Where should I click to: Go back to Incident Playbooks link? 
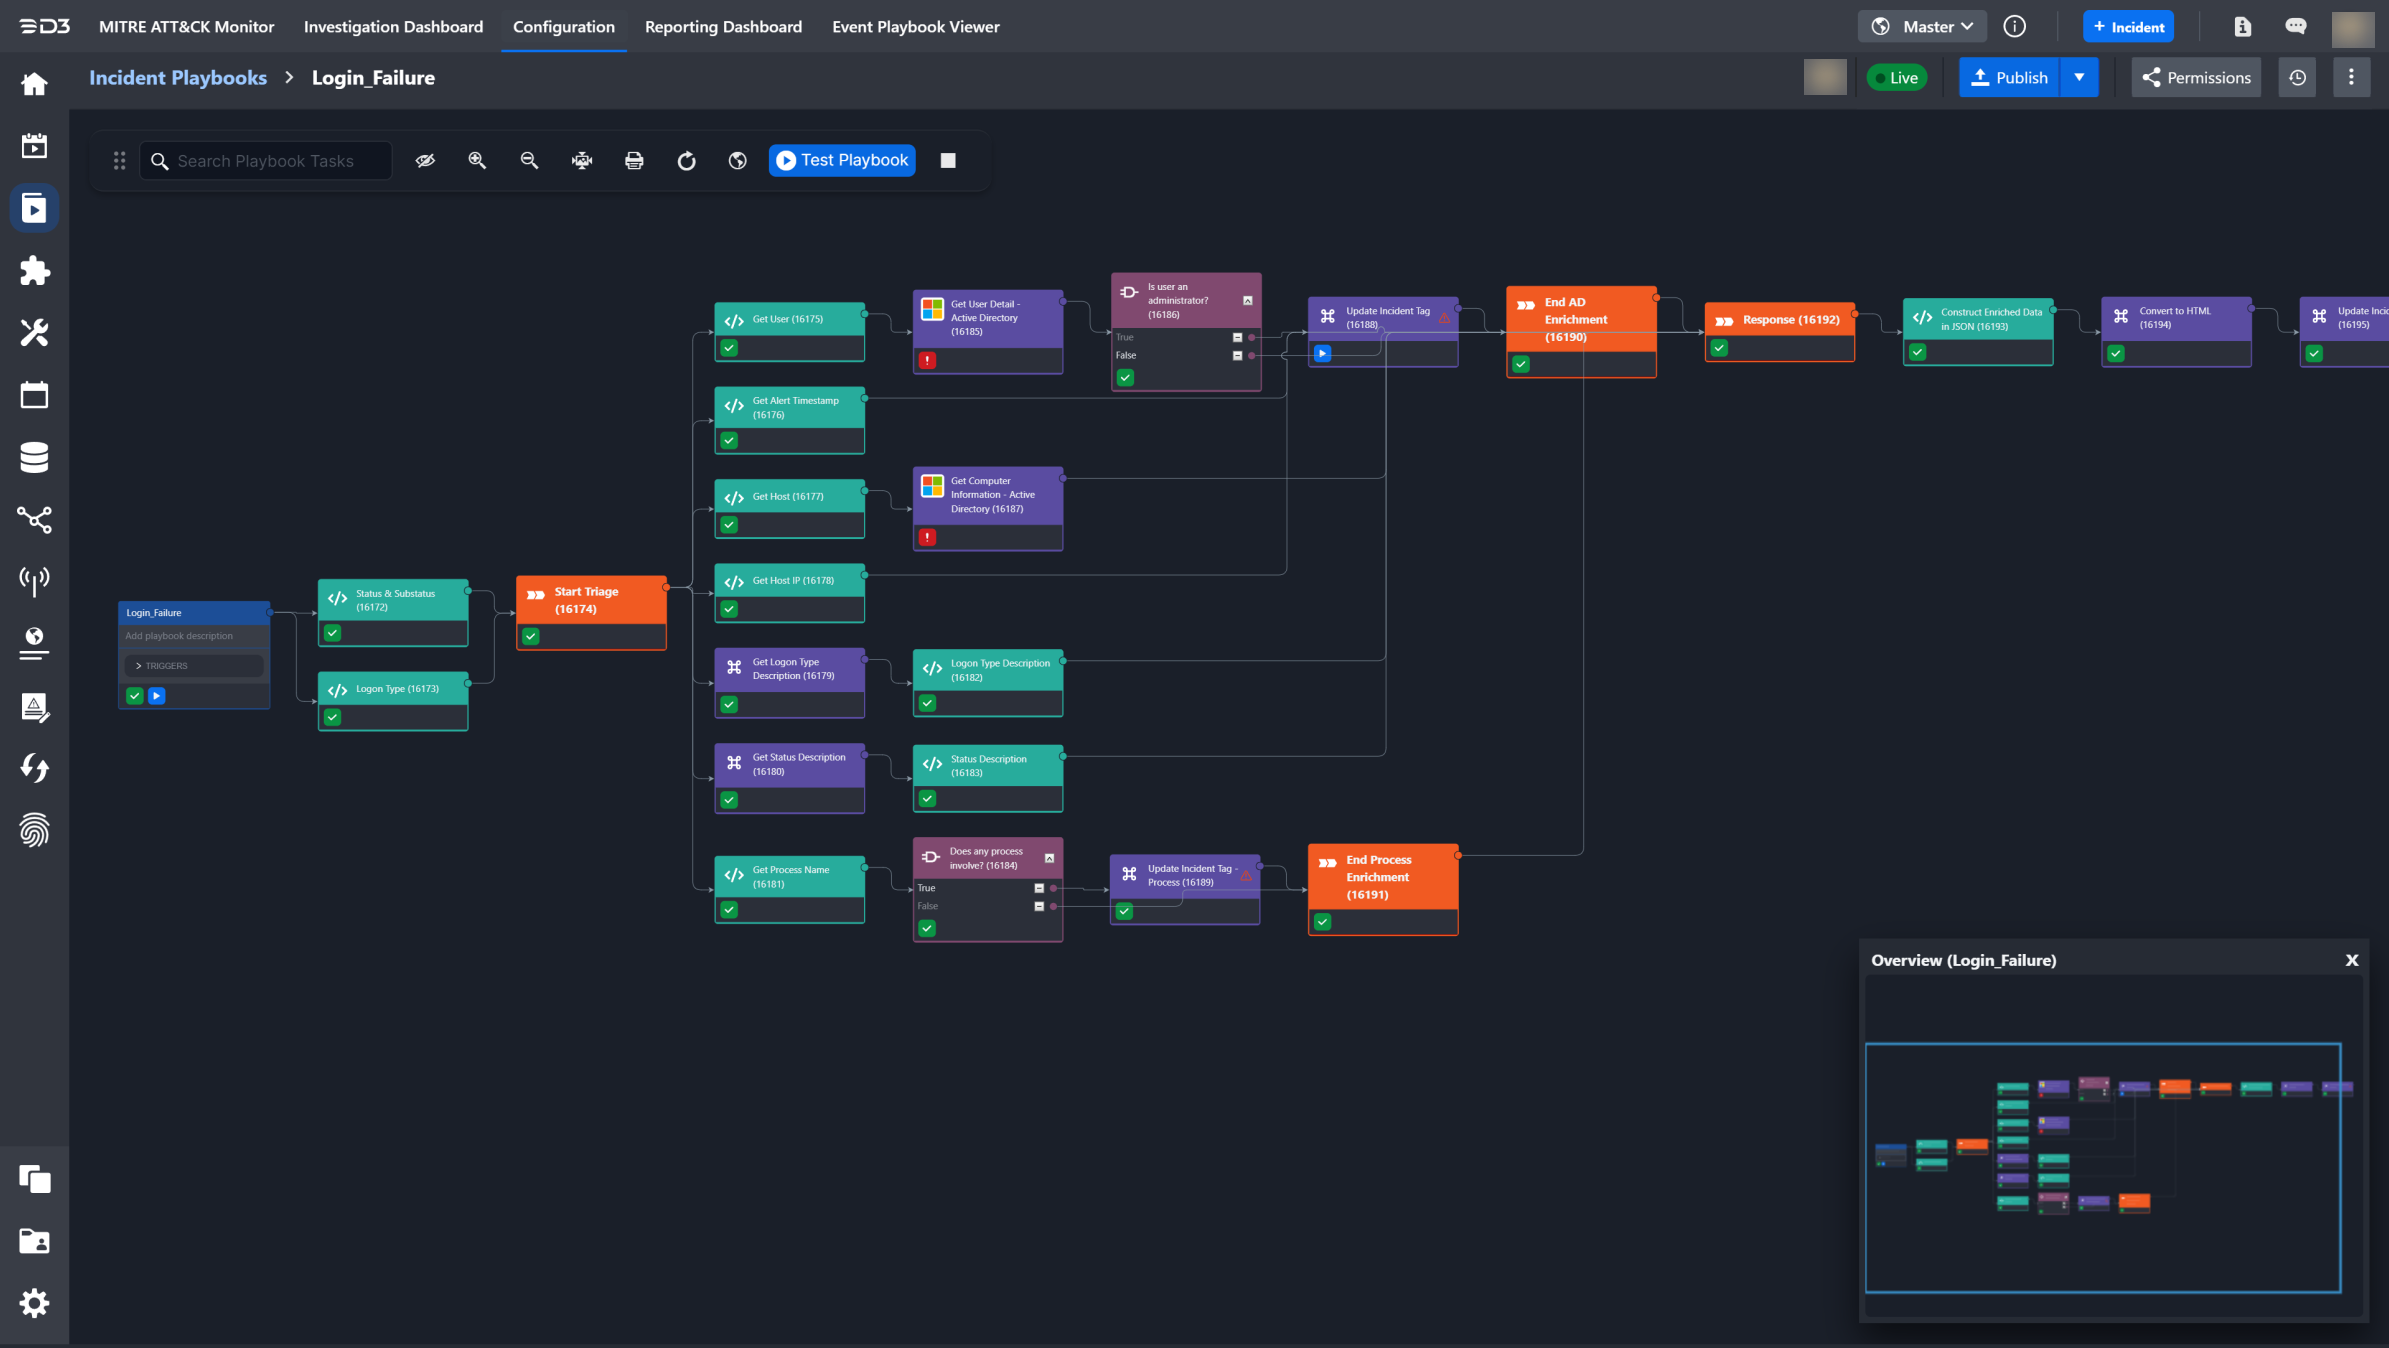point(178,78)
